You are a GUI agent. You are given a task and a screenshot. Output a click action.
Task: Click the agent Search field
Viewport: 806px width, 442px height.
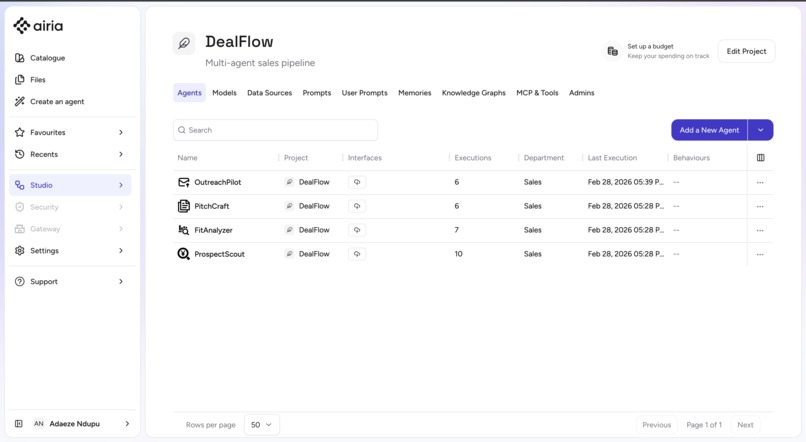[276, 130]
